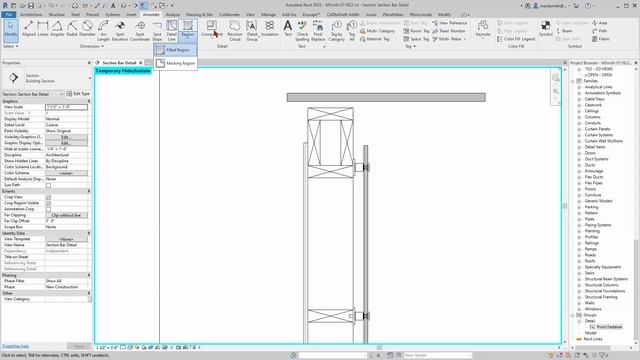640x360 pixels.
Task: Open the Detail Group tool
Action: click(x=252, y=31)
